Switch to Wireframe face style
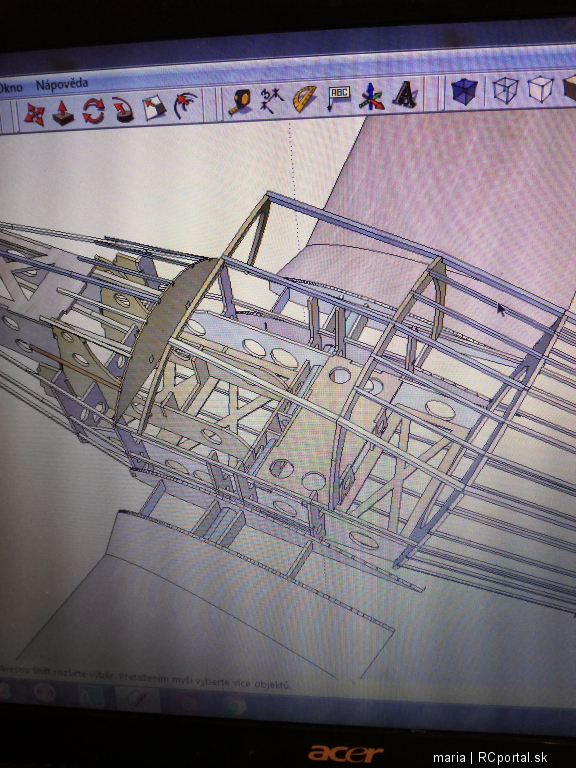The image size is (576, 768). (505, 90)
